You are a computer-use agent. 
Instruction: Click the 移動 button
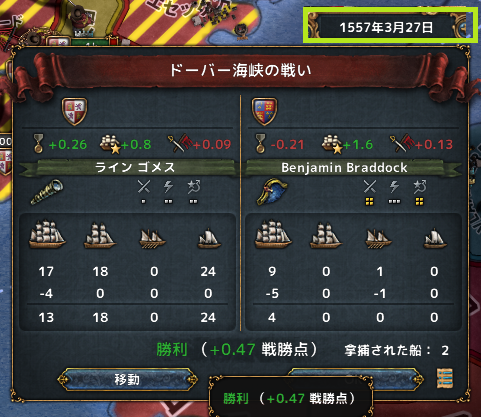[127, 379]
